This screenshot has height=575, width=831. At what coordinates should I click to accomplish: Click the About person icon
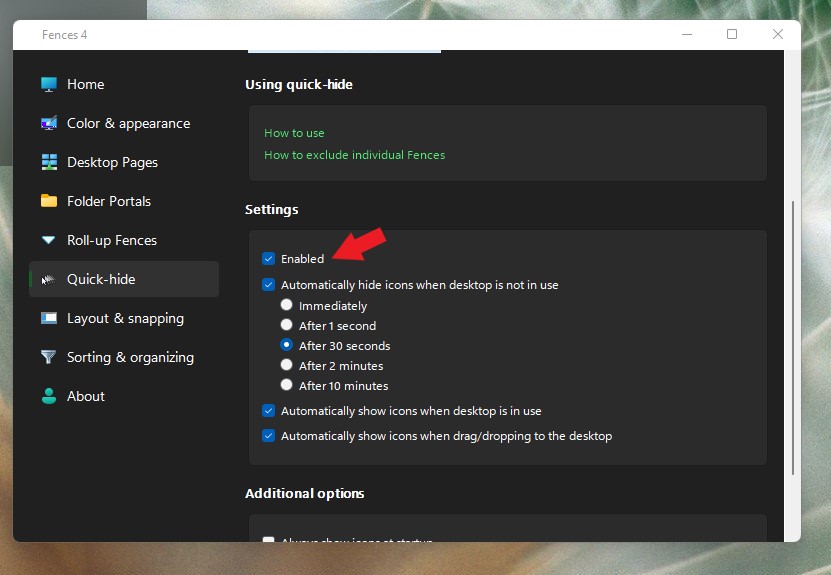(49, 396)
